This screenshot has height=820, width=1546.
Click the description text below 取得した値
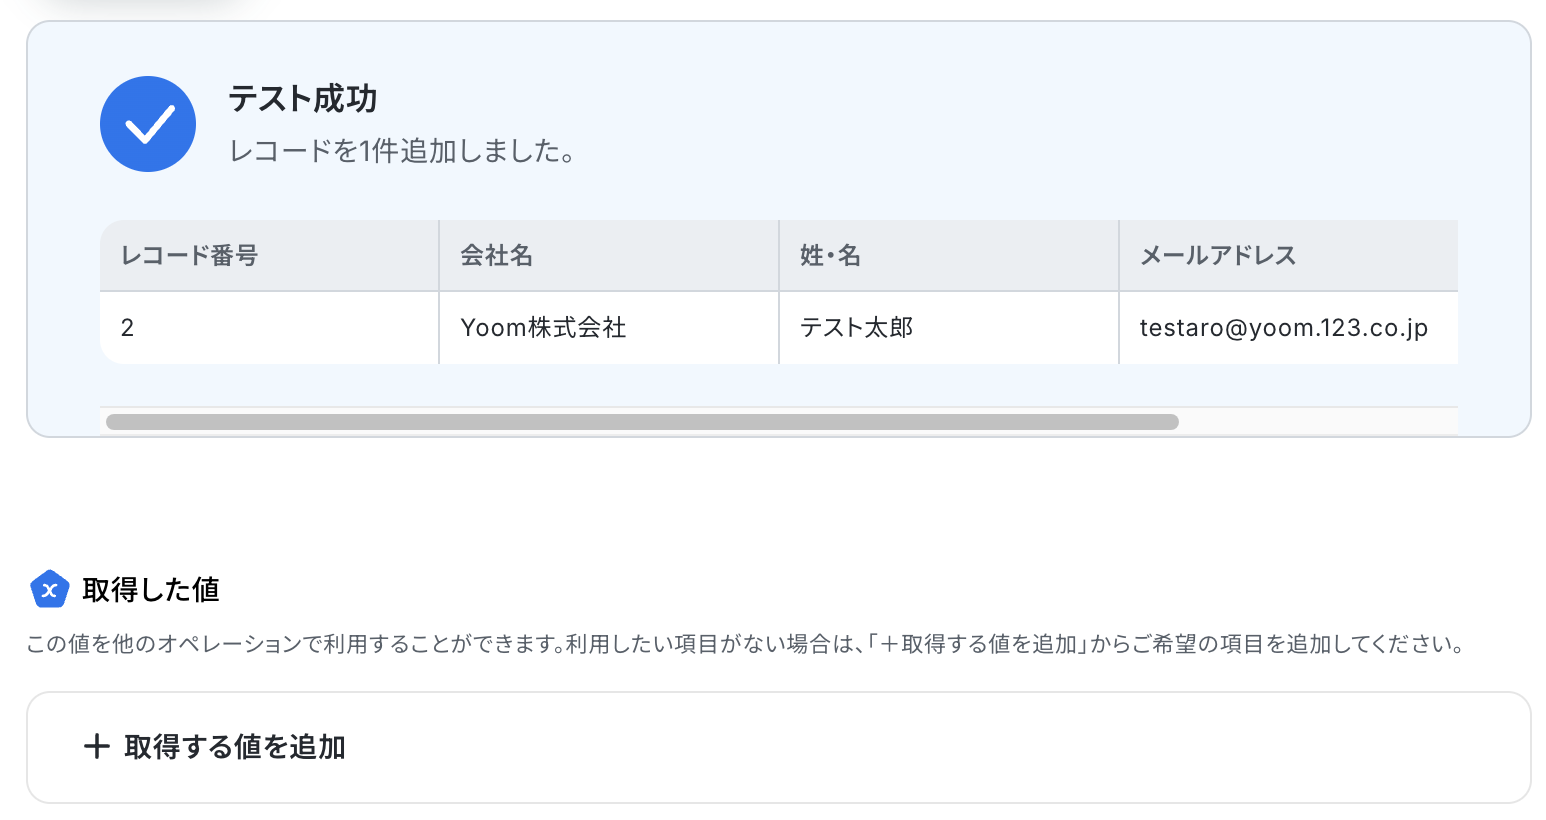click(746, 644)
